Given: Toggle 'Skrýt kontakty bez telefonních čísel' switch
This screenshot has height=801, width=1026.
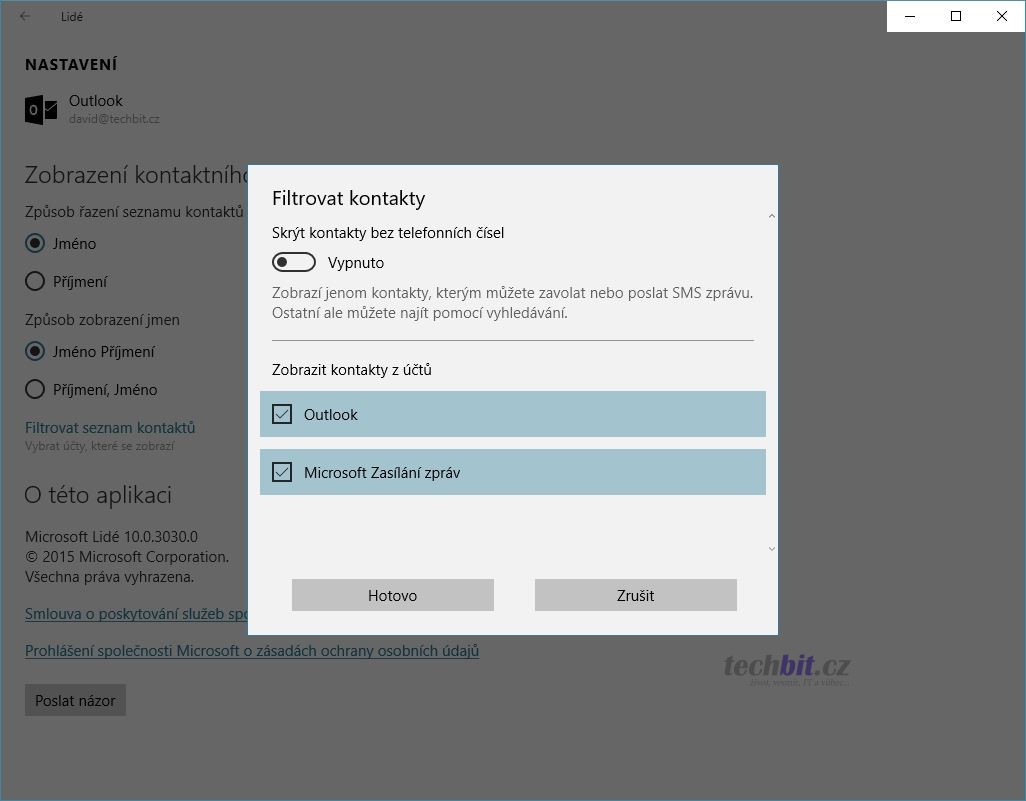Looking at the screenshot, I should click(294, 262).
